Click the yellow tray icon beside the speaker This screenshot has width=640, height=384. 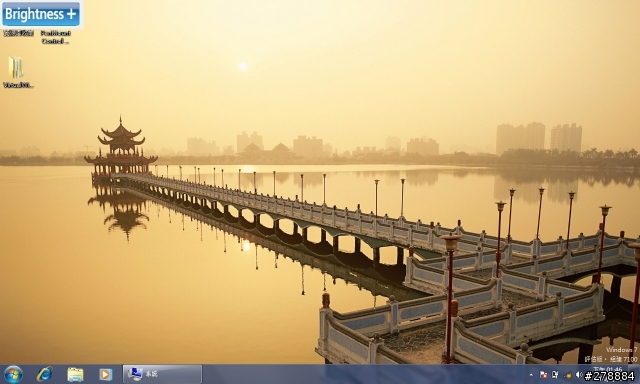[568, 375]
